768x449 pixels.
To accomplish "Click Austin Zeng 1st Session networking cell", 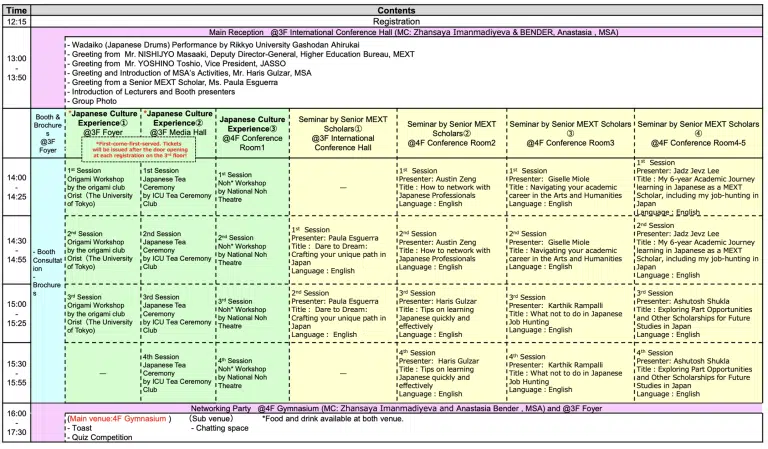I will tap(452, 187).
